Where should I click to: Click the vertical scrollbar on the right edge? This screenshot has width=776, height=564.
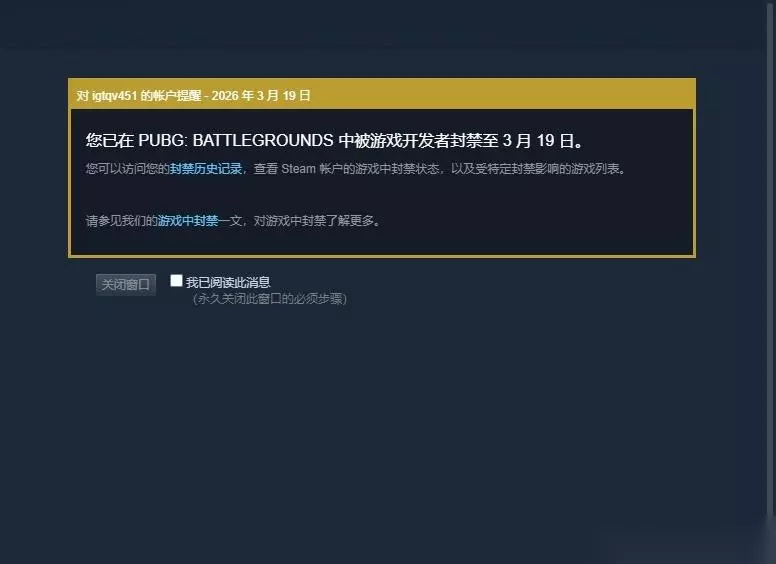pyautogui.click(x=771, y=257)
